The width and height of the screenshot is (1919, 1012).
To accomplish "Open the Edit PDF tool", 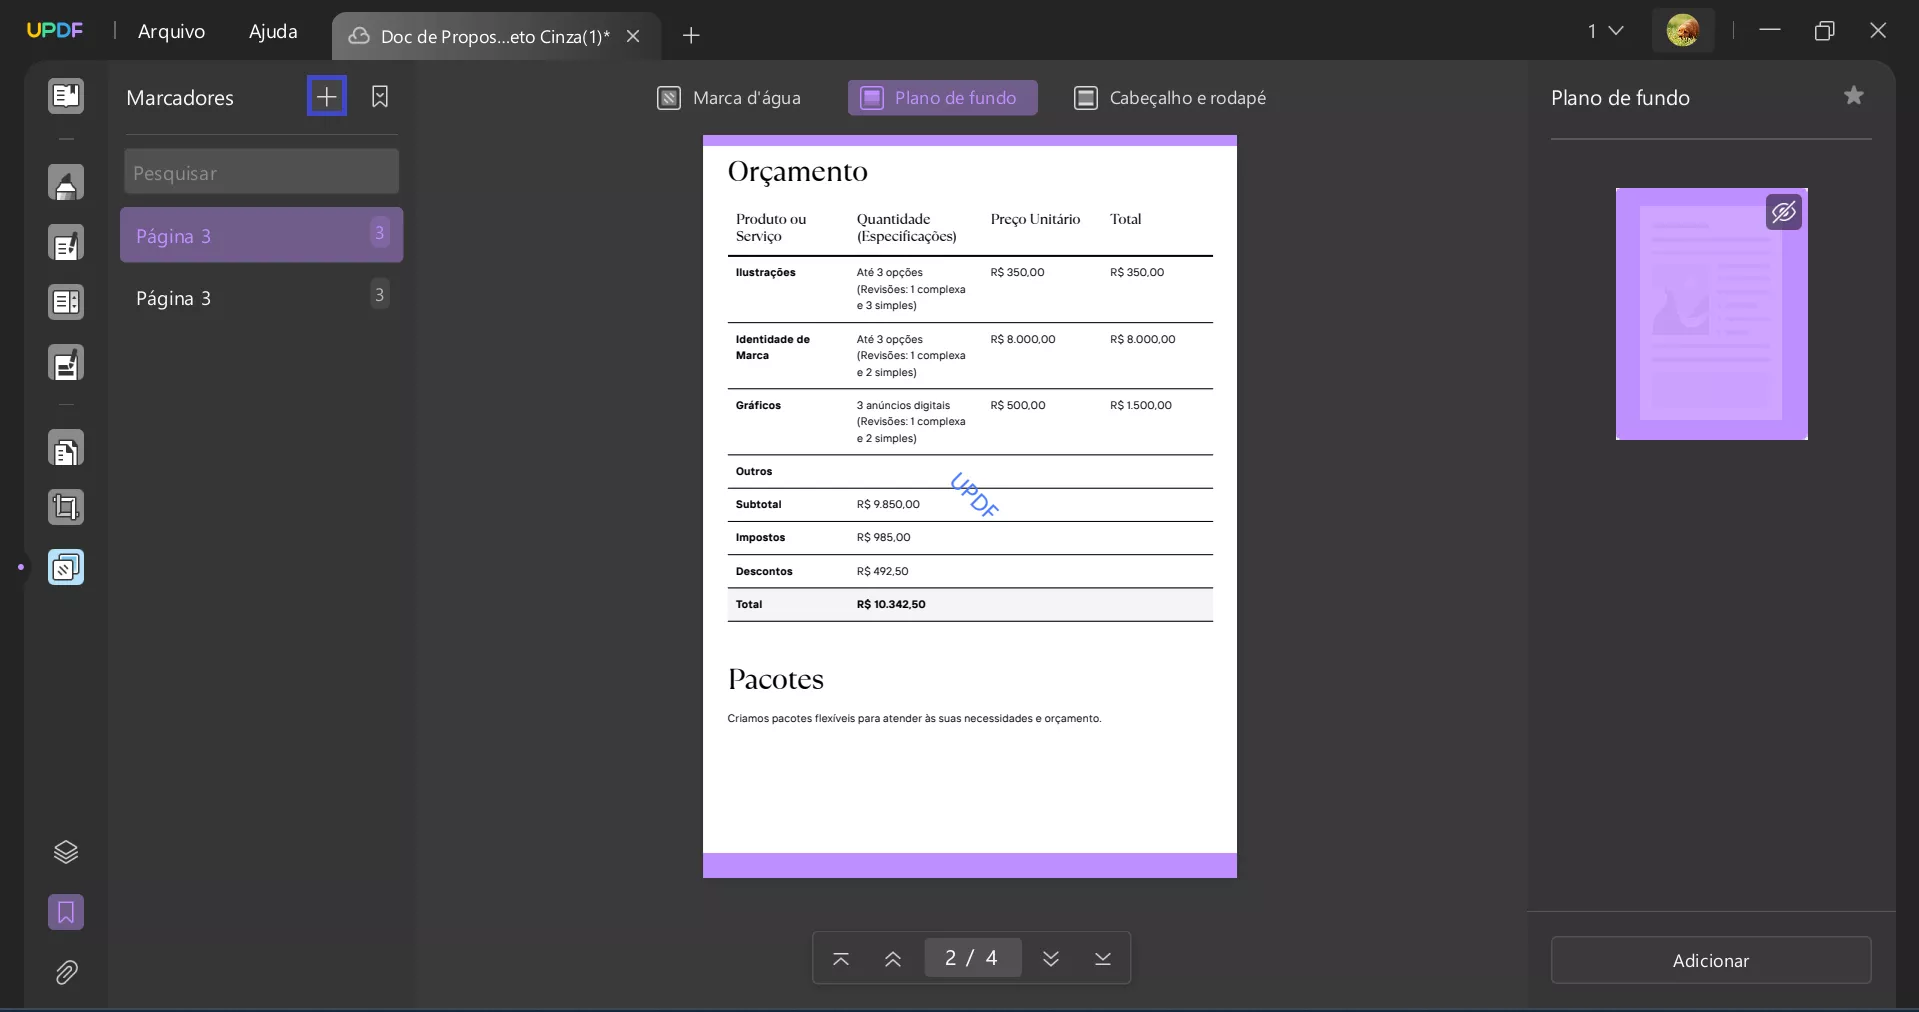I will click(x=66, y=243).
